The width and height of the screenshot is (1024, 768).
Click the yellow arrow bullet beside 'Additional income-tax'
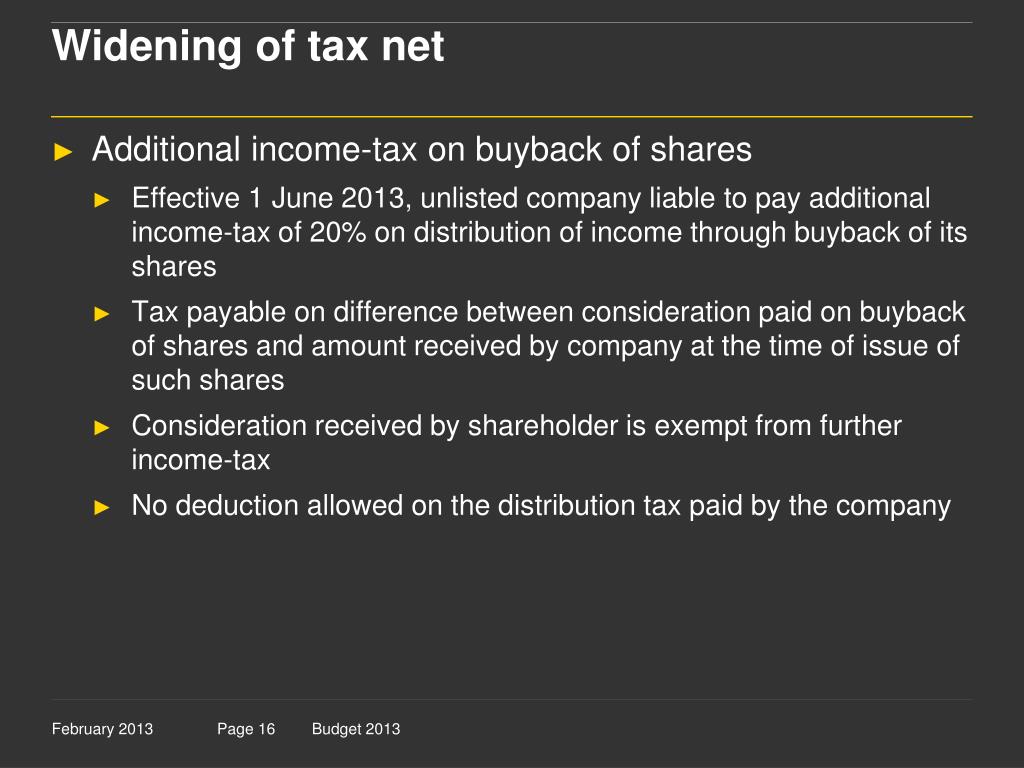(63, 153)
